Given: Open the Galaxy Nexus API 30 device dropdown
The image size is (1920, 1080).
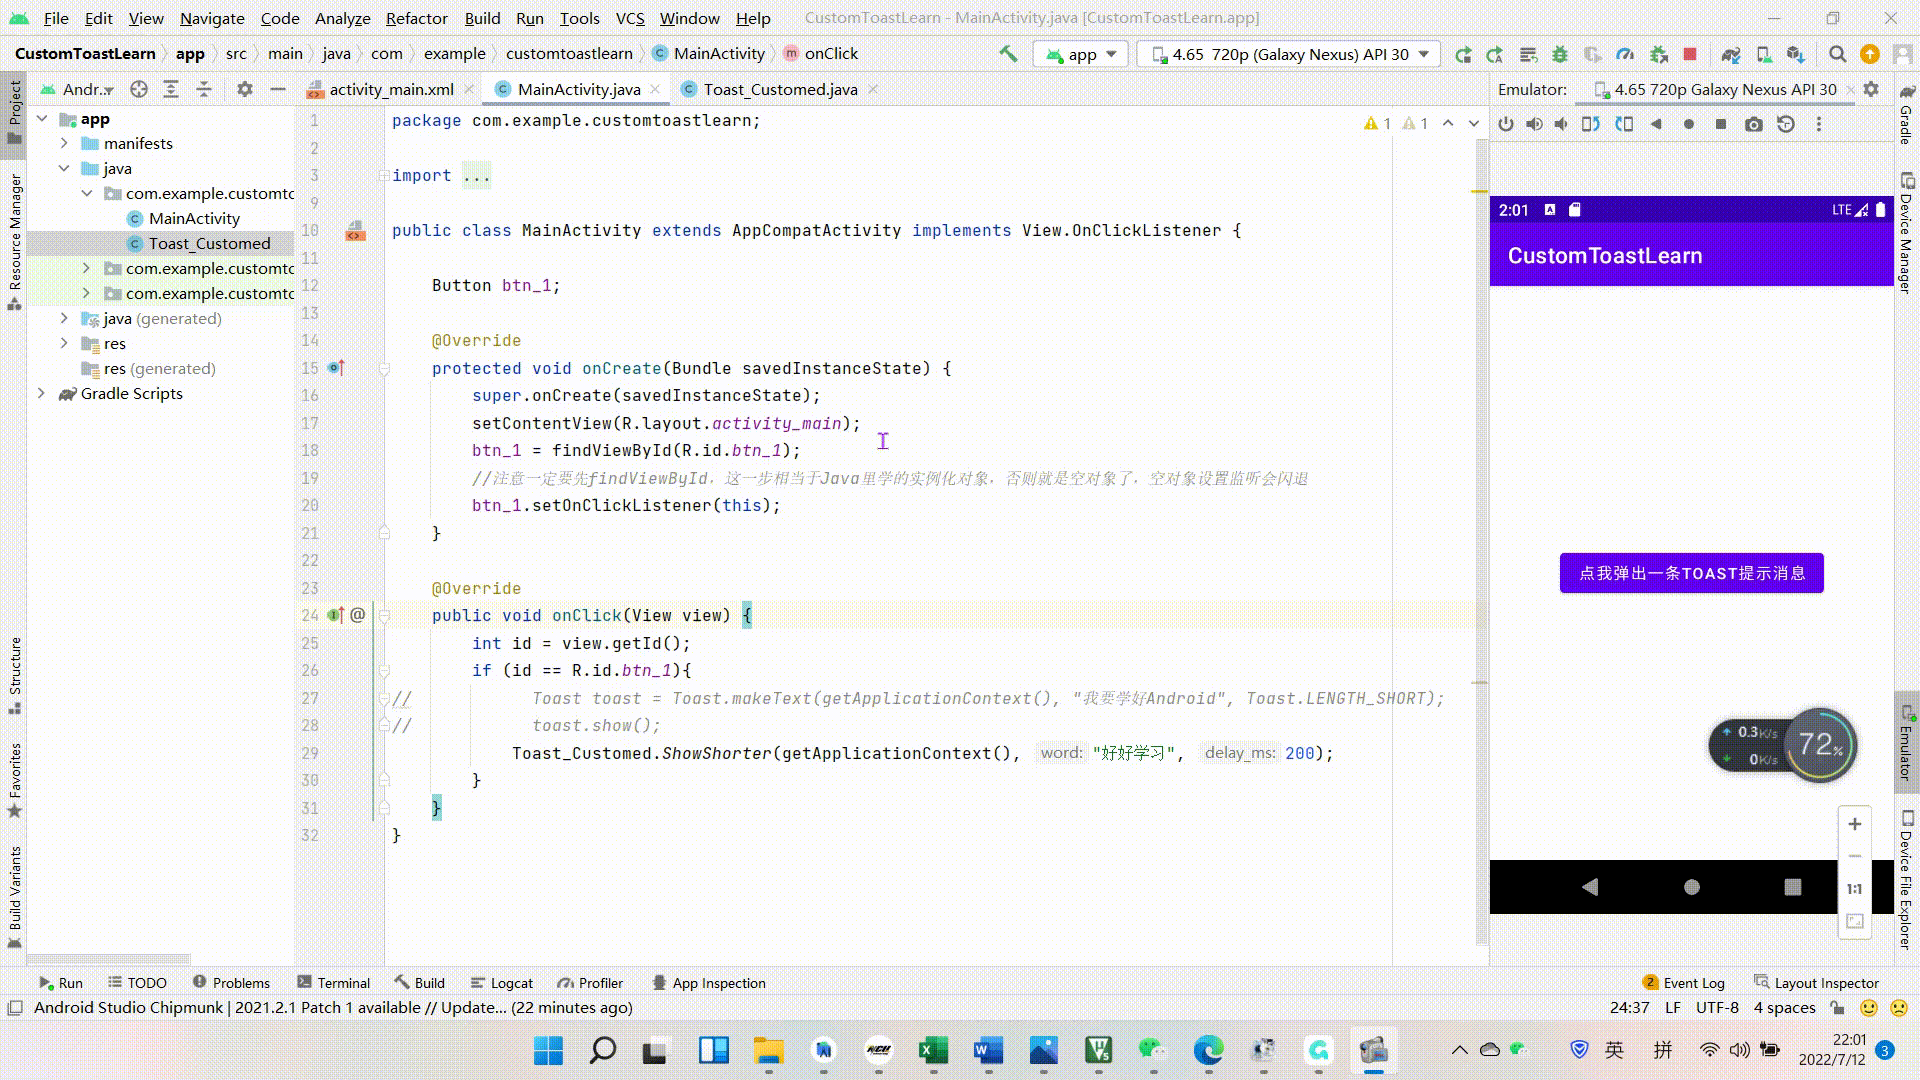Looking at the screenshot, I should click(x=1290, y=54).
